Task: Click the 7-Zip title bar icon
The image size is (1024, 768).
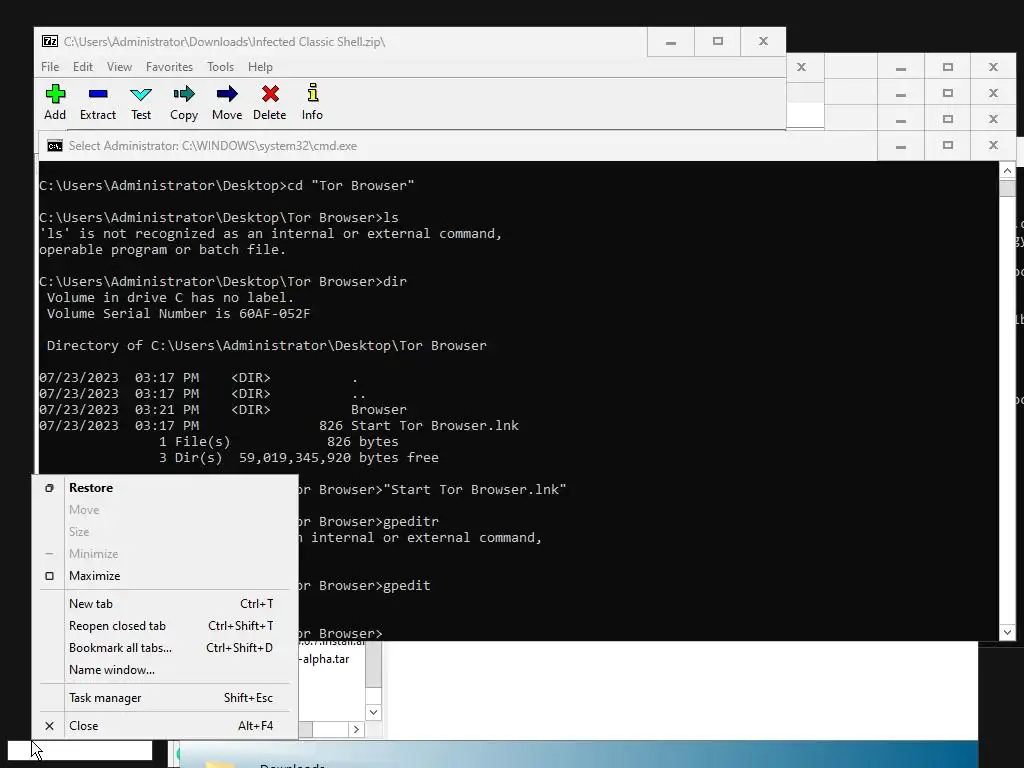Action: (50, 41)
